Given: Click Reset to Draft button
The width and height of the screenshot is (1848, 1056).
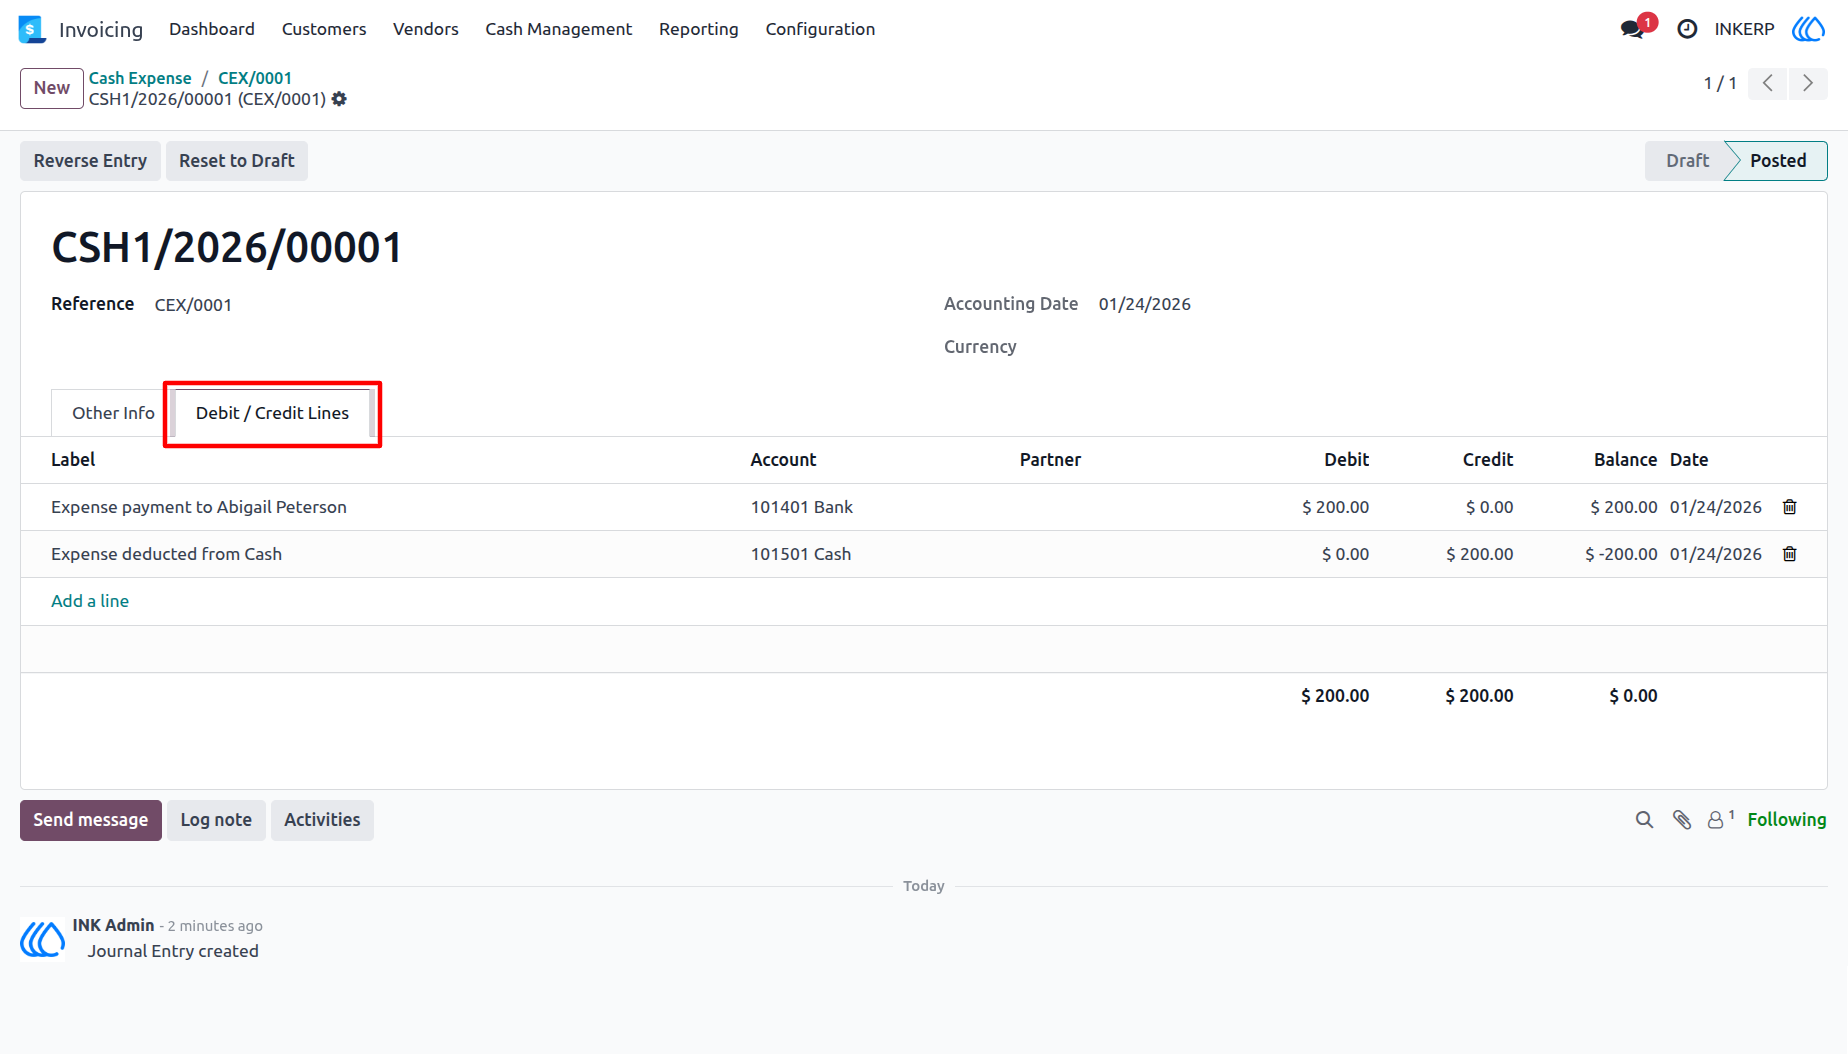Looking at the screenshot, I should (x=237, y=161).
